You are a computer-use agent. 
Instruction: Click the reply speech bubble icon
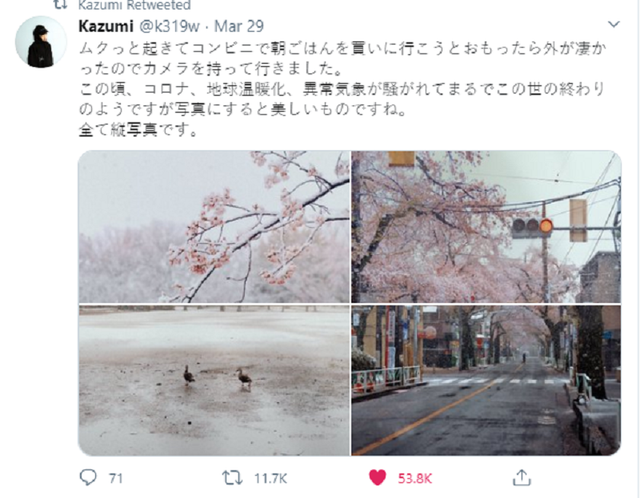[x=88, y=477]
